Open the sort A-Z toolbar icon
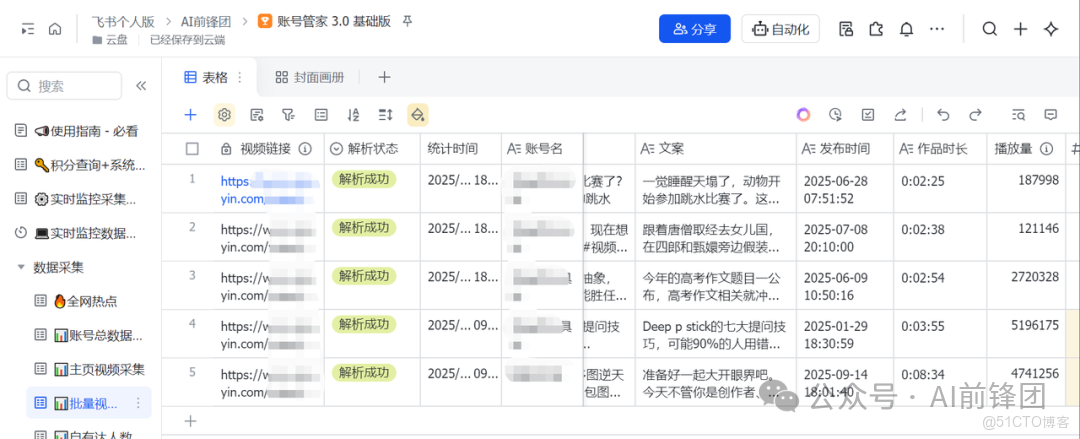The height and width of the screenshot is (439, 1080). pos(353,115)
